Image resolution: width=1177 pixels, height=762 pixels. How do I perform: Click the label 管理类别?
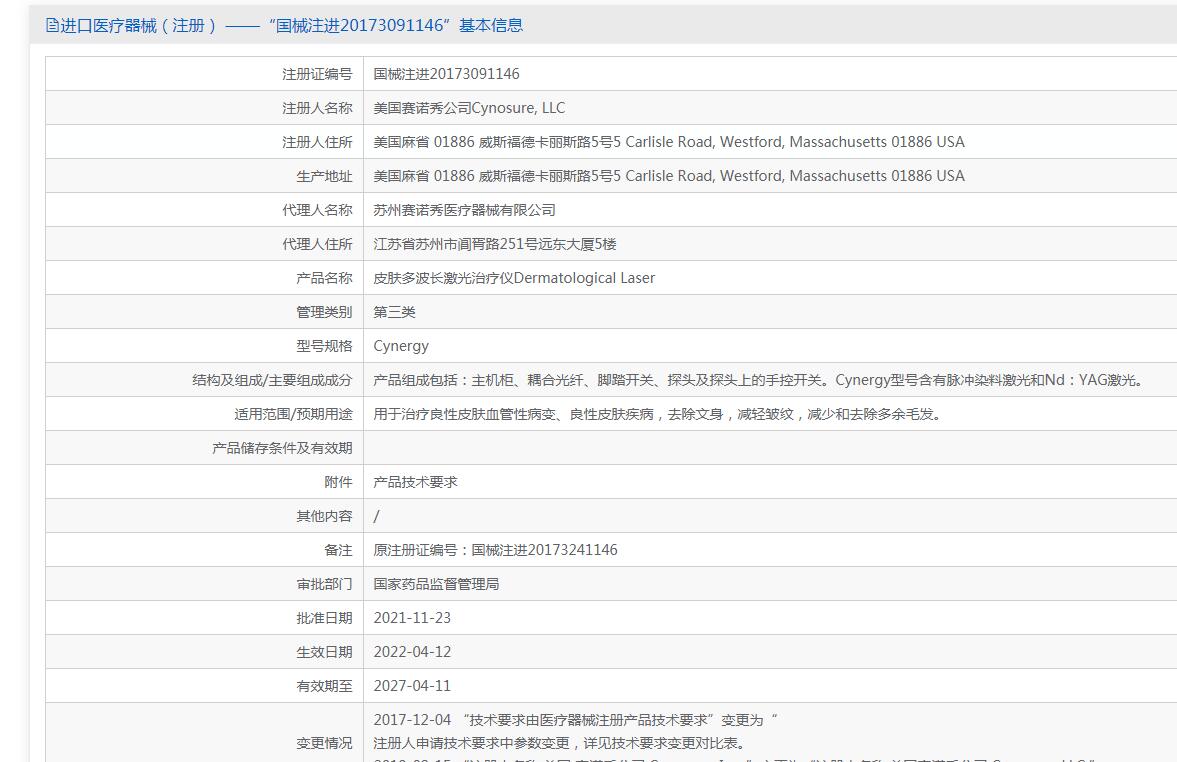point(324,312)
